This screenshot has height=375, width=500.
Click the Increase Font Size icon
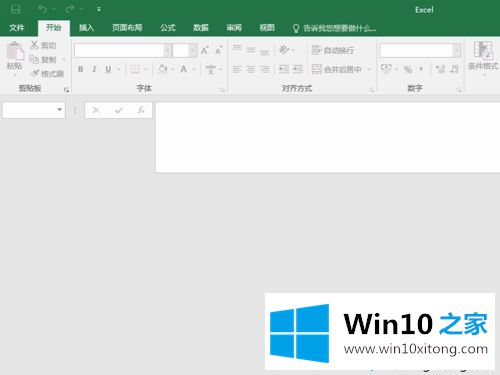pyautogui.click(x=205, y=50)
